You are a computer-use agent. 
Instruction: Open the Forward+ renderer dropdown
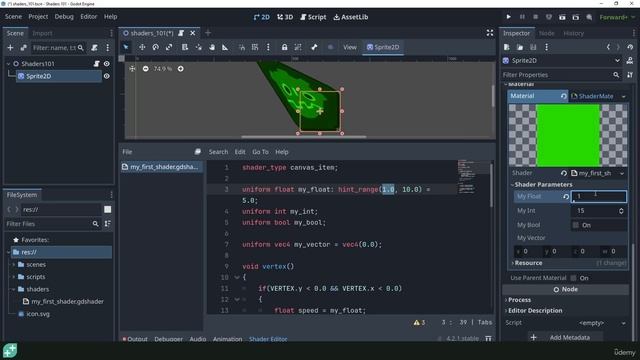click(617, 17)
